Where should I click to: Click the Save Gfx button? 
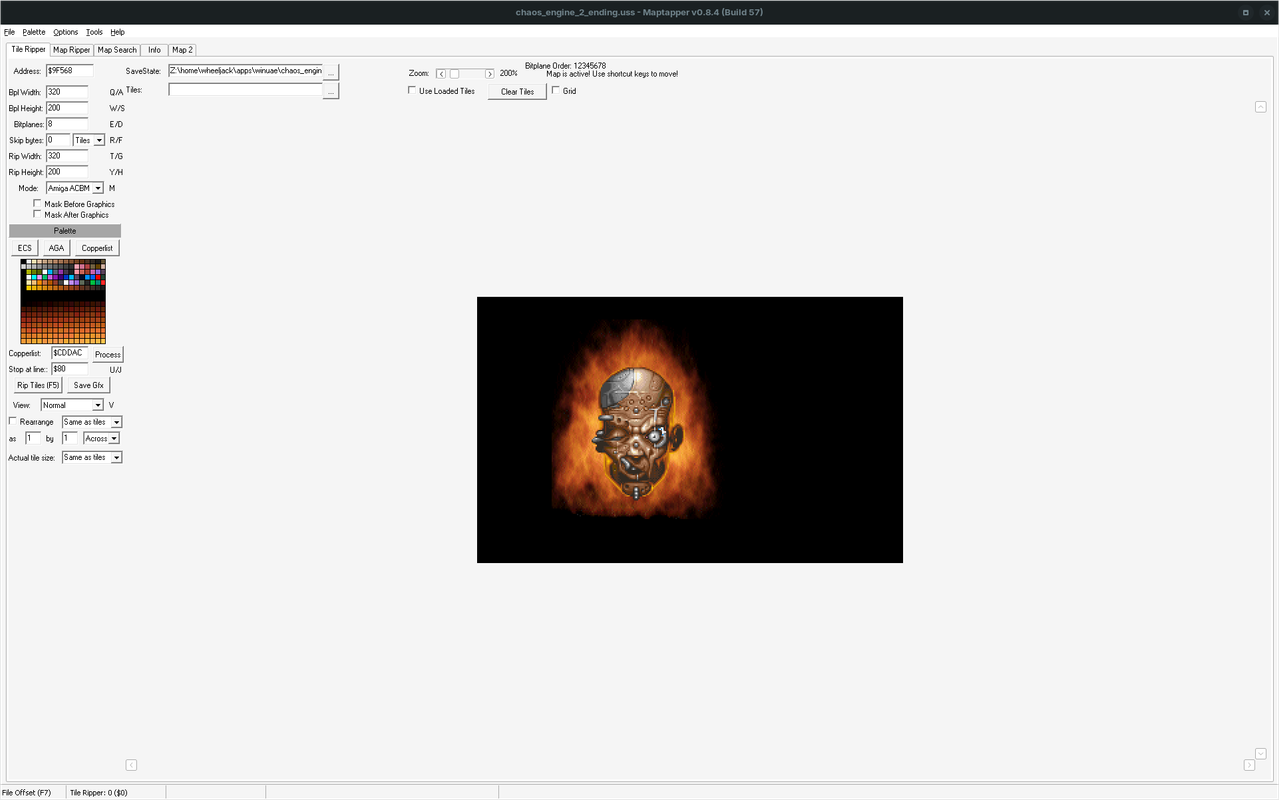coord(88,385)
